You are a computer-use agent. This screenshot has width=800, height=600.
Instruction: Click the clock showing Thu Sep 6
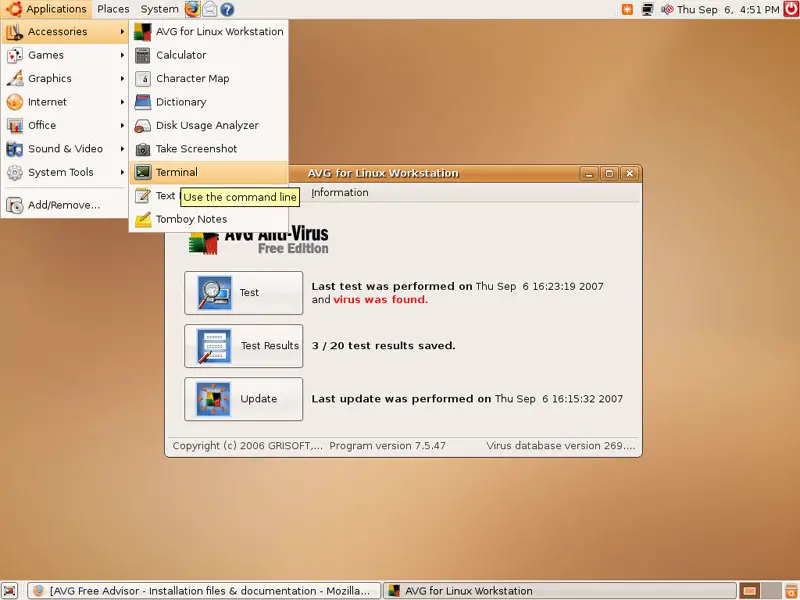[x=728, y=9]
